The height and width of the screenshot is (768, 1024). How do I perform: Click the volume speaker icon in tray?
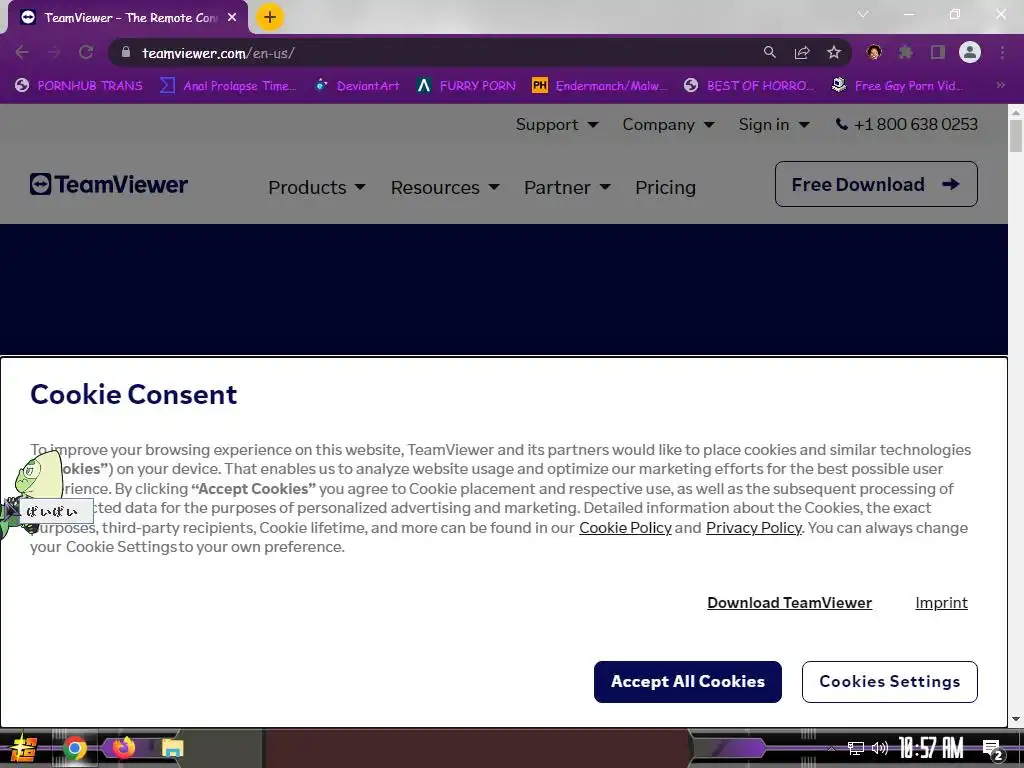point(880,748)
